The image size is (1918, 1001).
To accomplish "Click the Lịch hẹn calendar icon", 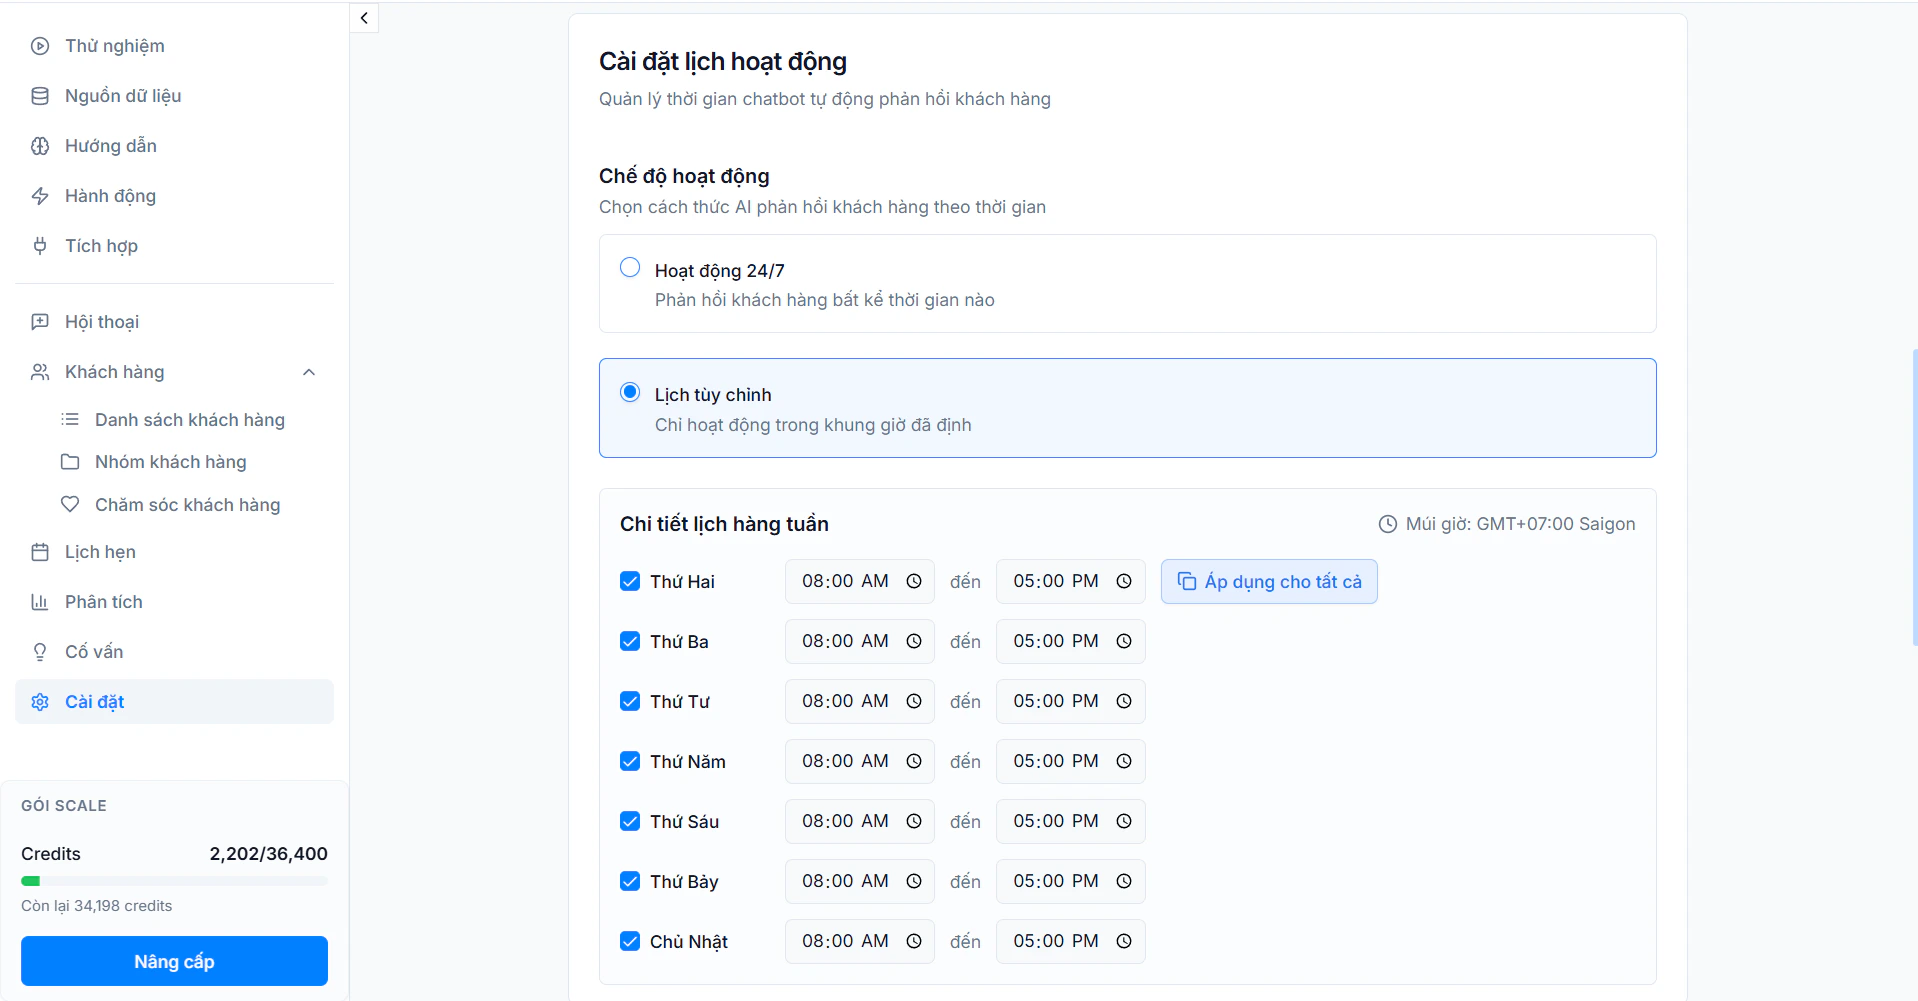I will pos(40,552).
